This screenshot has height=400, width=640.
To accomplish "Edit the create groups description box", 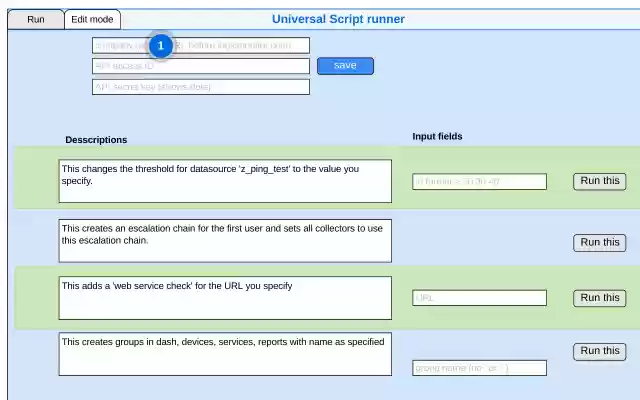I will pyautogui.click(x=225, y=354).
